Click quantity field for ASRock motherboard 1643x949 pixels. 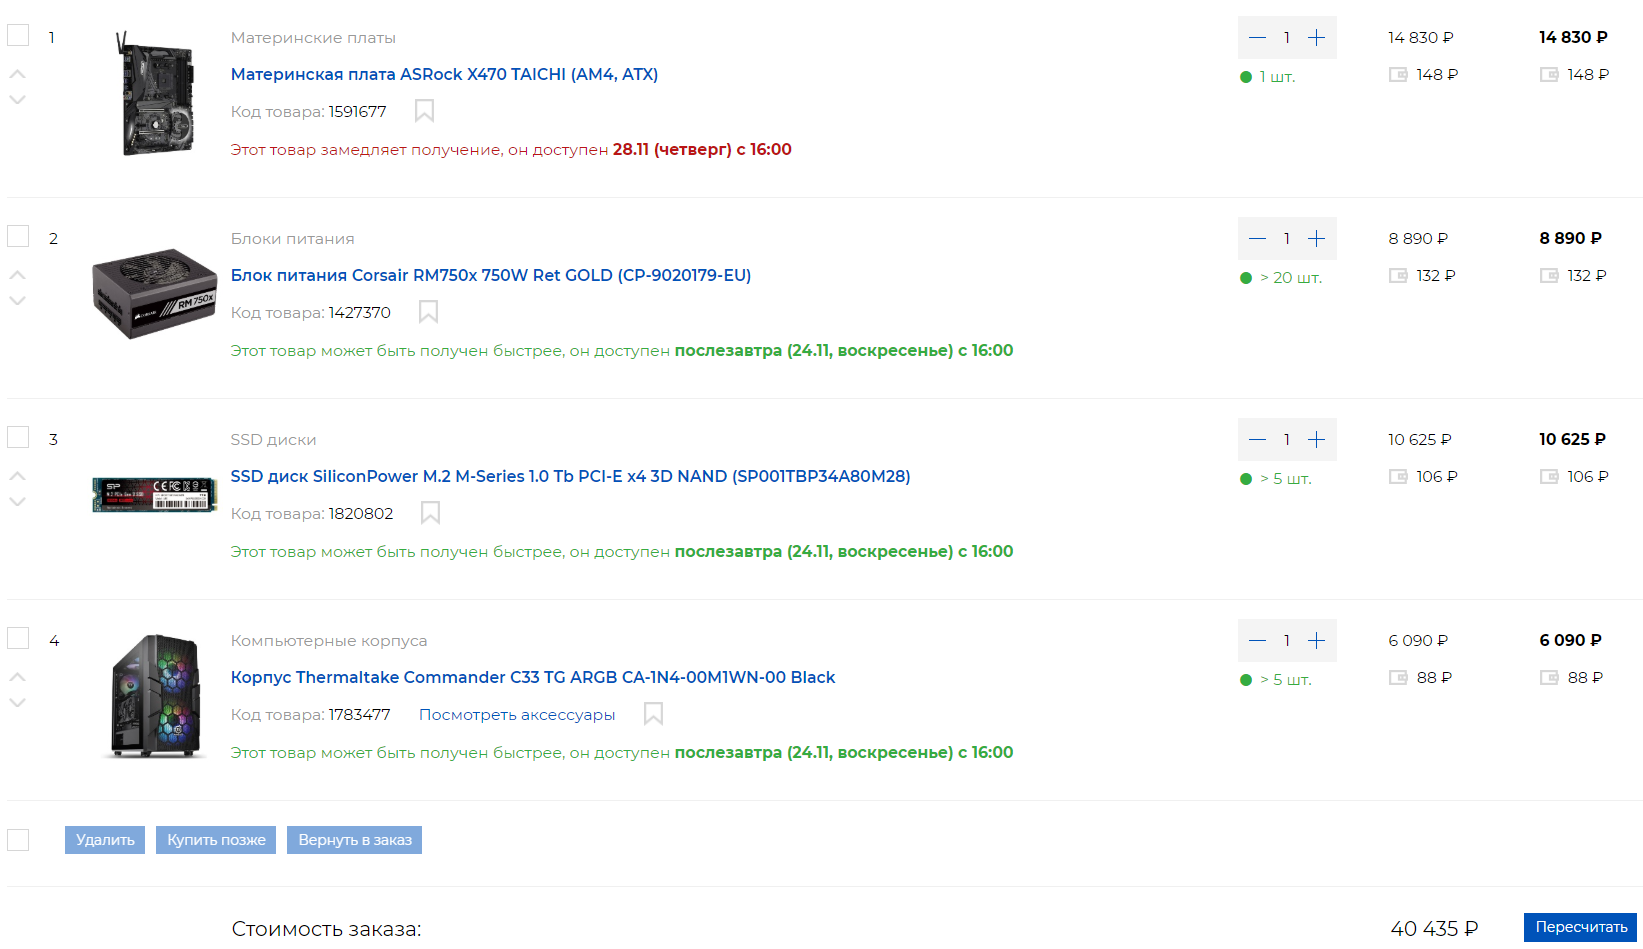click(x=1287, y=38)
